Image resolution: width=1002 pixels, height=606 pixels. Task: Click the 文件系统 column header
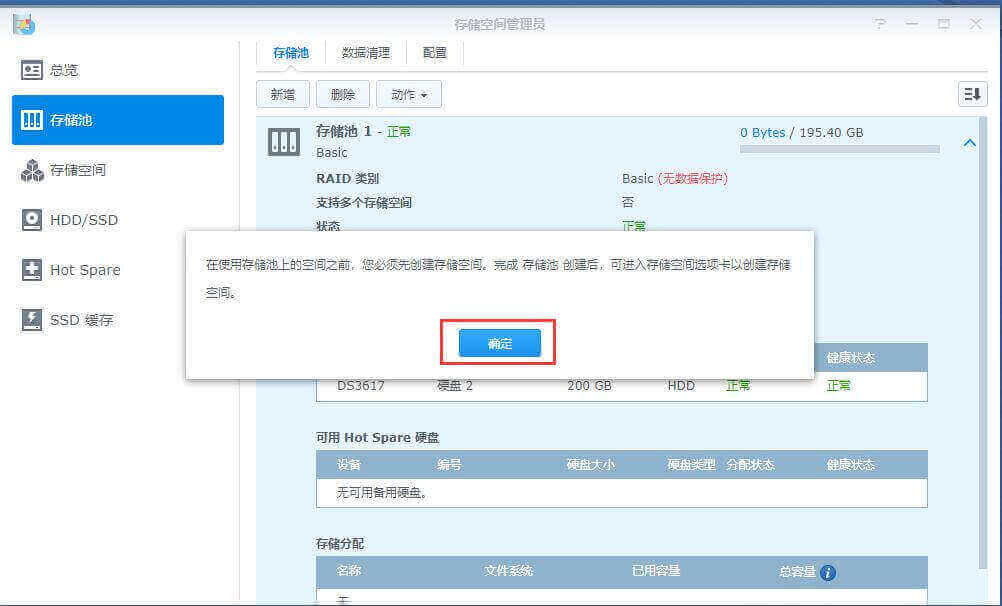click(508, 570)
